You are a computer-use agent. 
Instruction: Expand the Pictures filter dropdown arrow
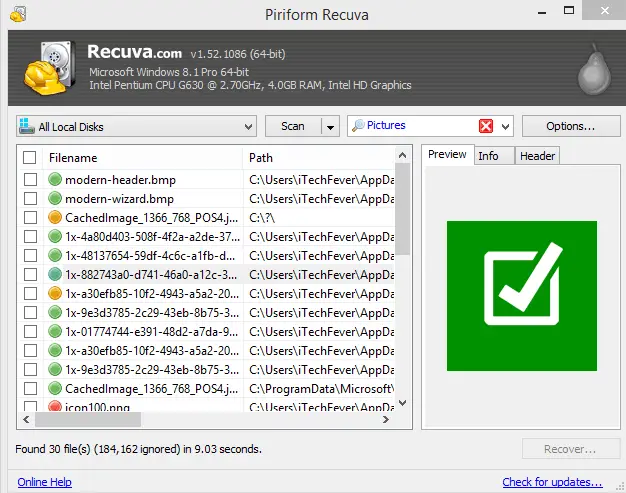[x=505, y=127]
